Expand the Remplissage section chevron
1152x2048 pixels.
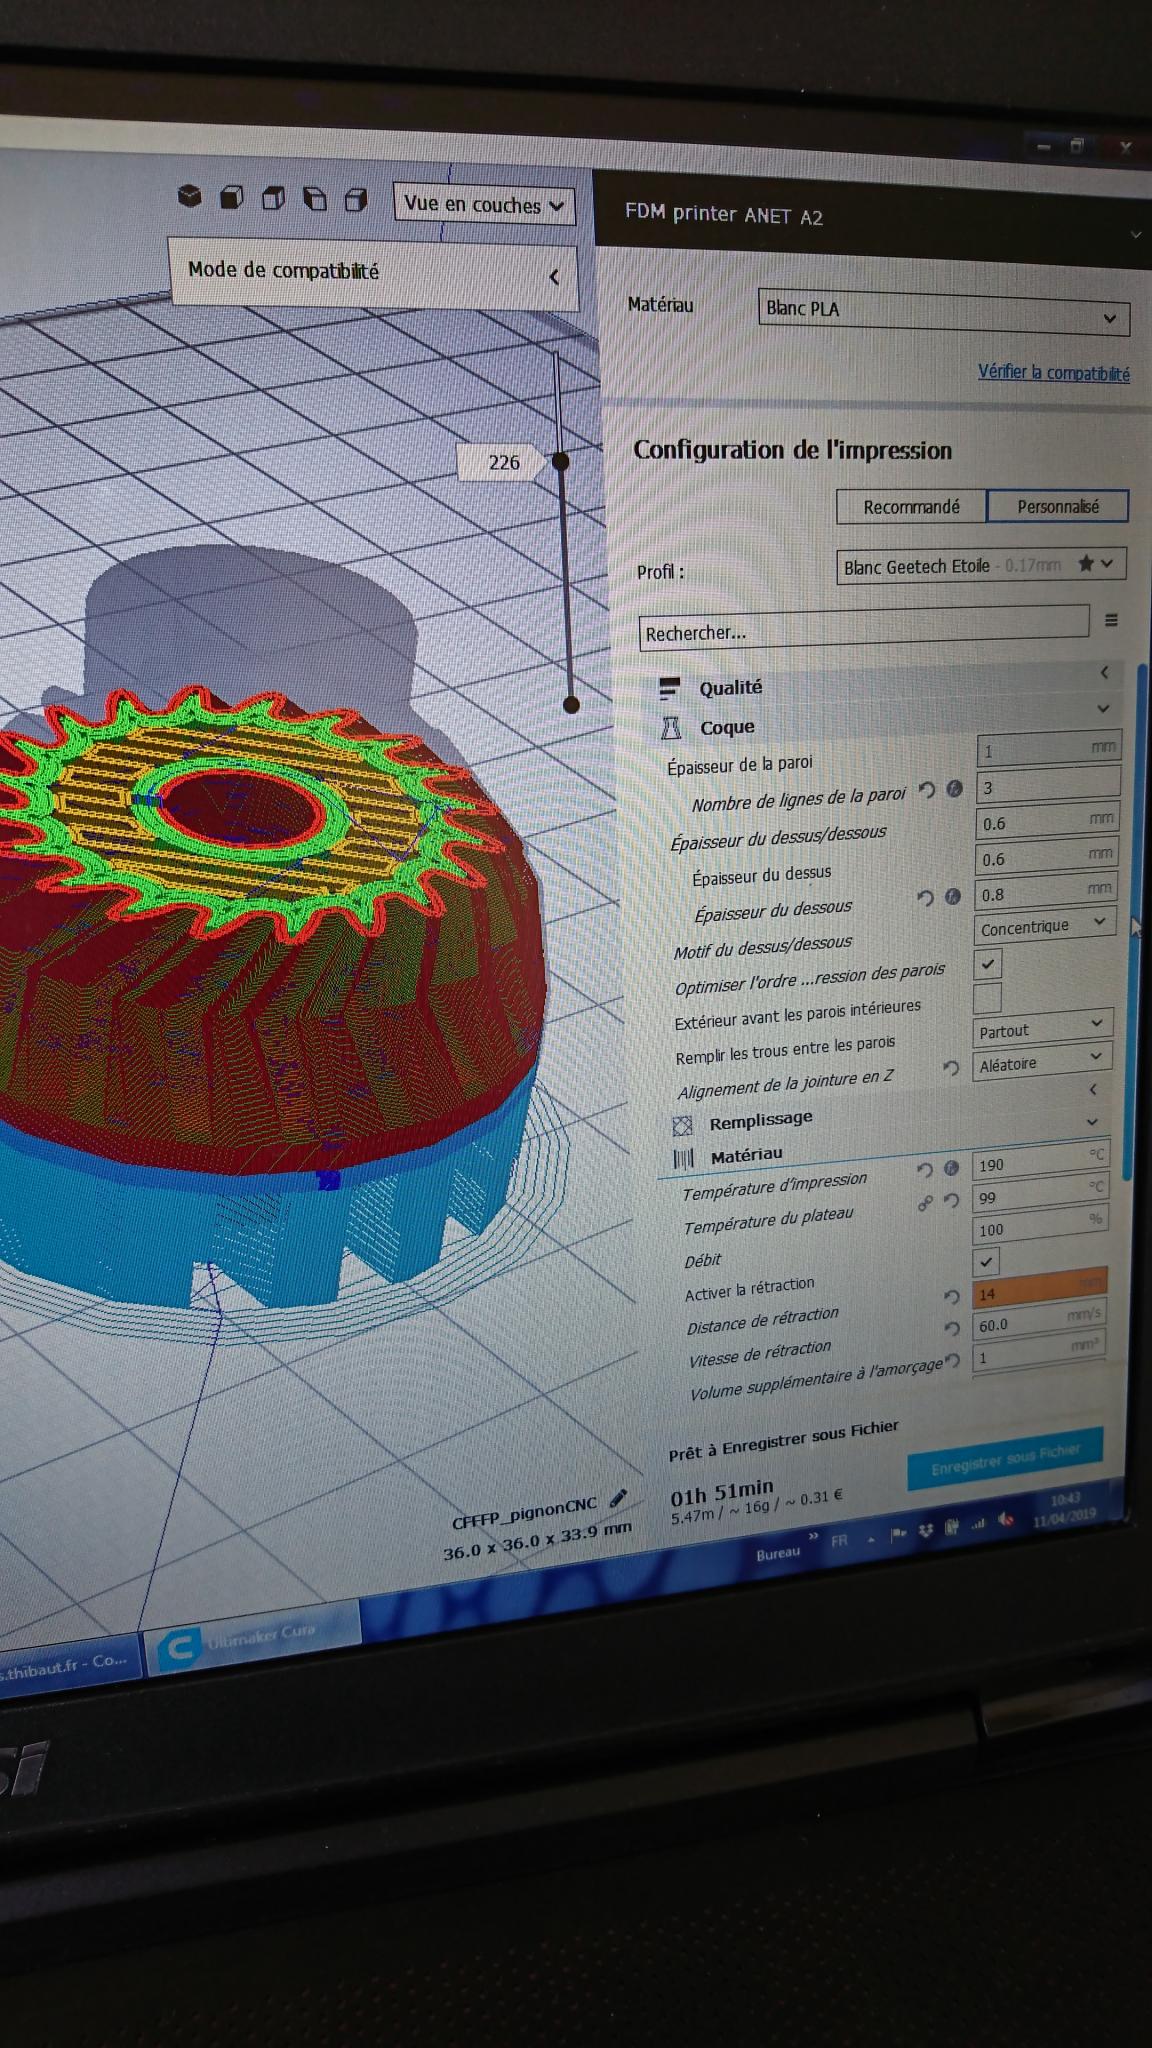1093,1089
